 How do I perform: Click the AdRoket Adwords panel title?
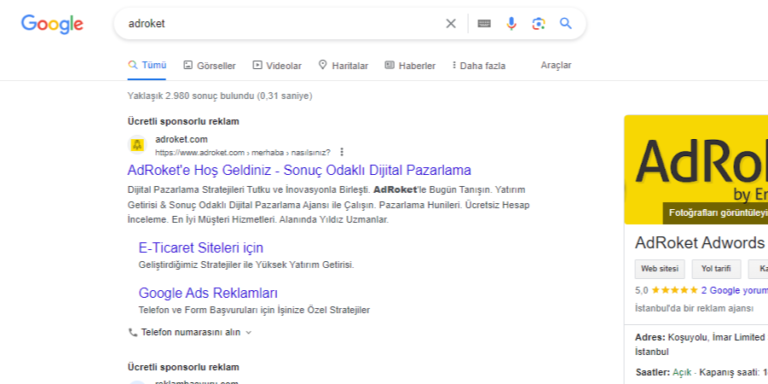tap(700, 243)
